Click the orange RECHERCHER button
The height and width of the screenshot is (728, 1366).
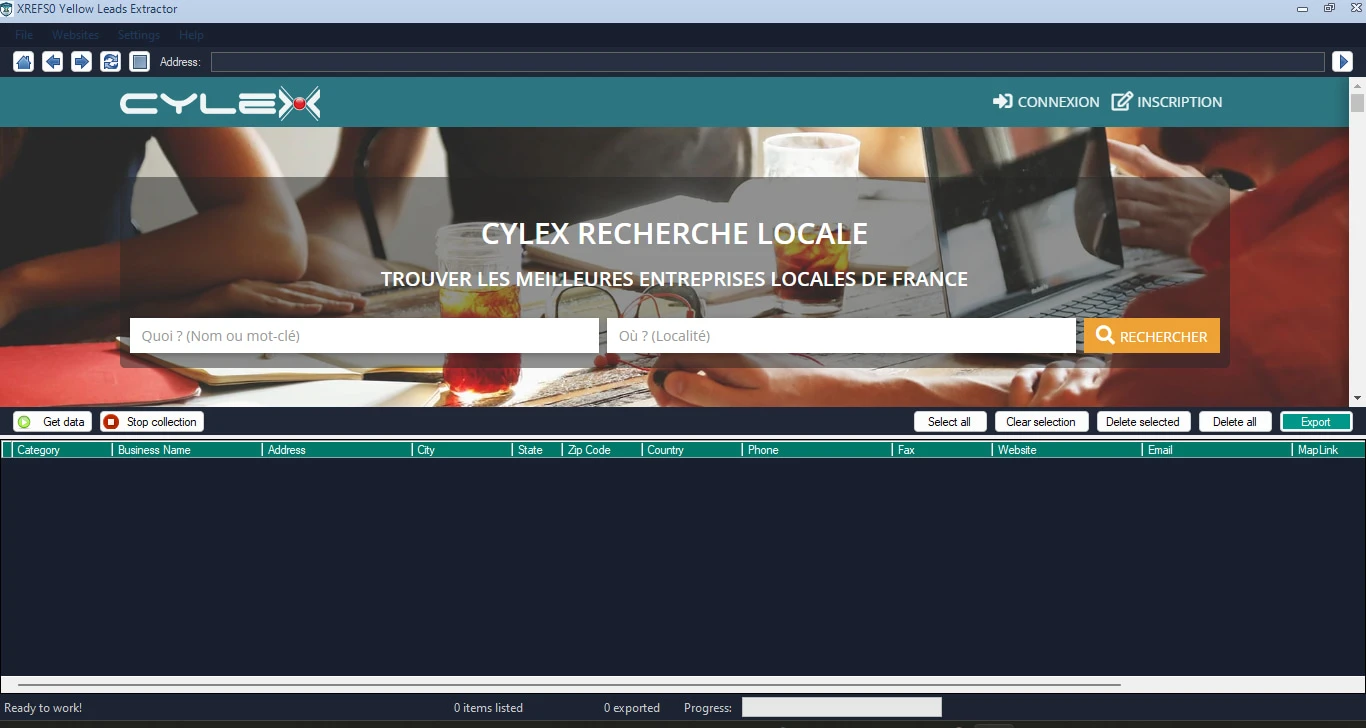(x=1152, y=336)
